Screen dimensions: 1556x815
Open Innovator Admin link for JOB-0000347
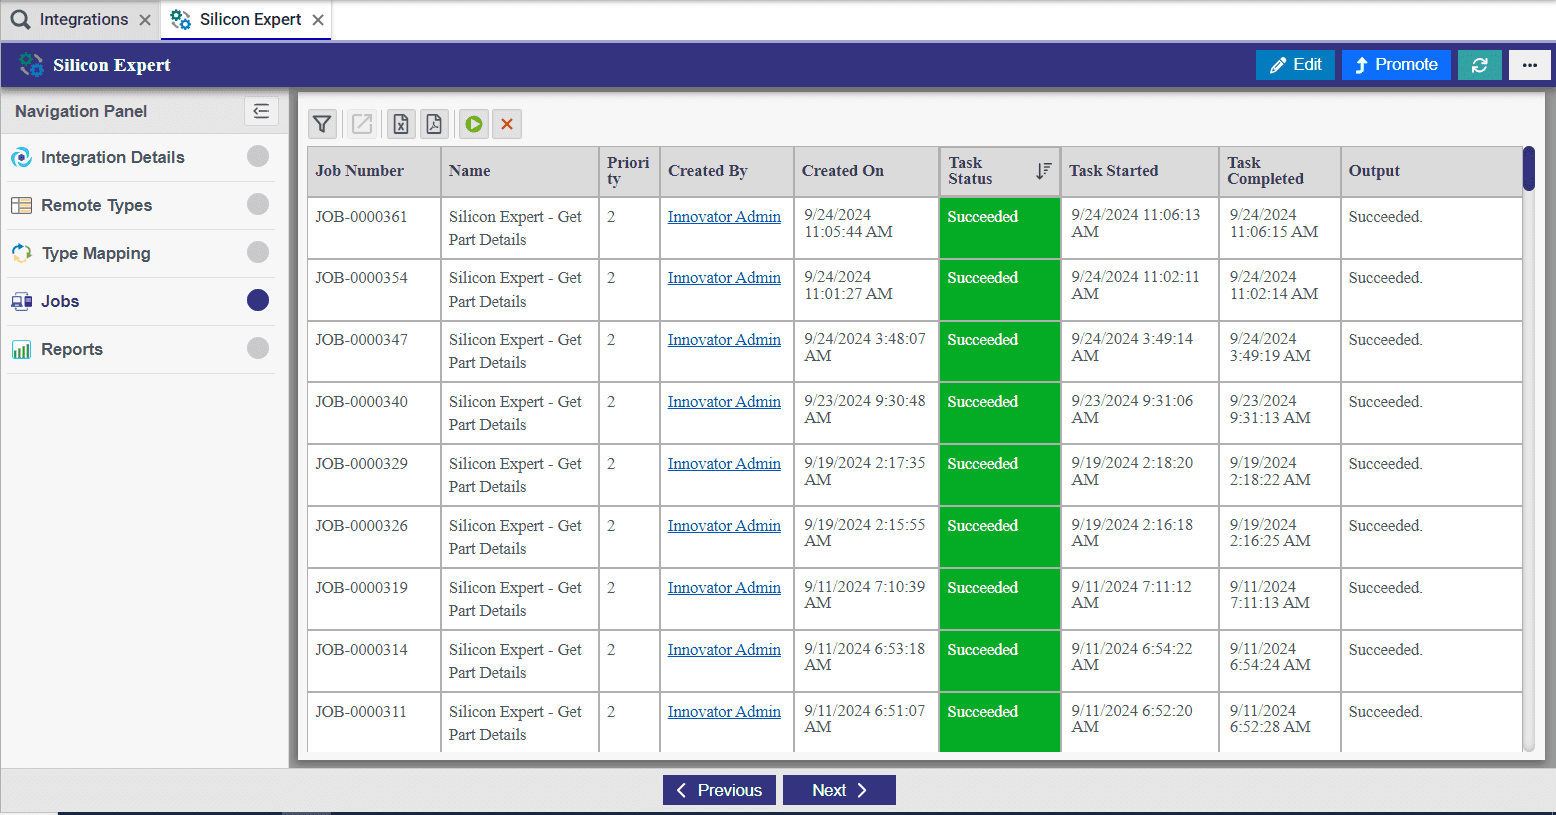click(724, 340)
